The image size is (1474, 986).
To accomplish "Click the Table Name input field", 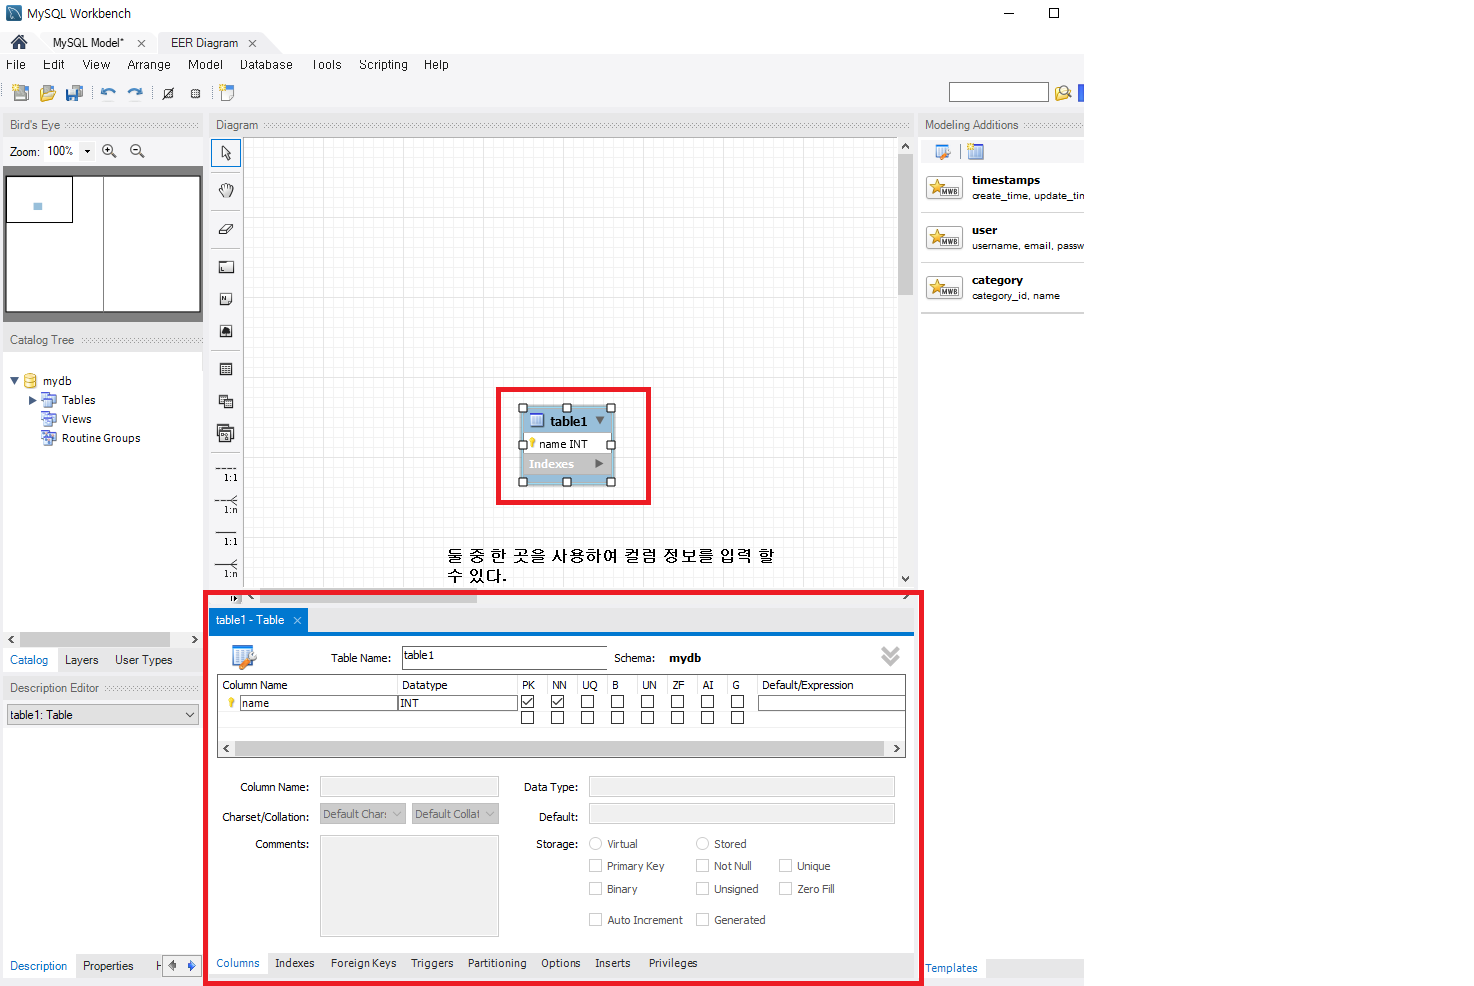I will pyautogui.click(x=504, y=657).
